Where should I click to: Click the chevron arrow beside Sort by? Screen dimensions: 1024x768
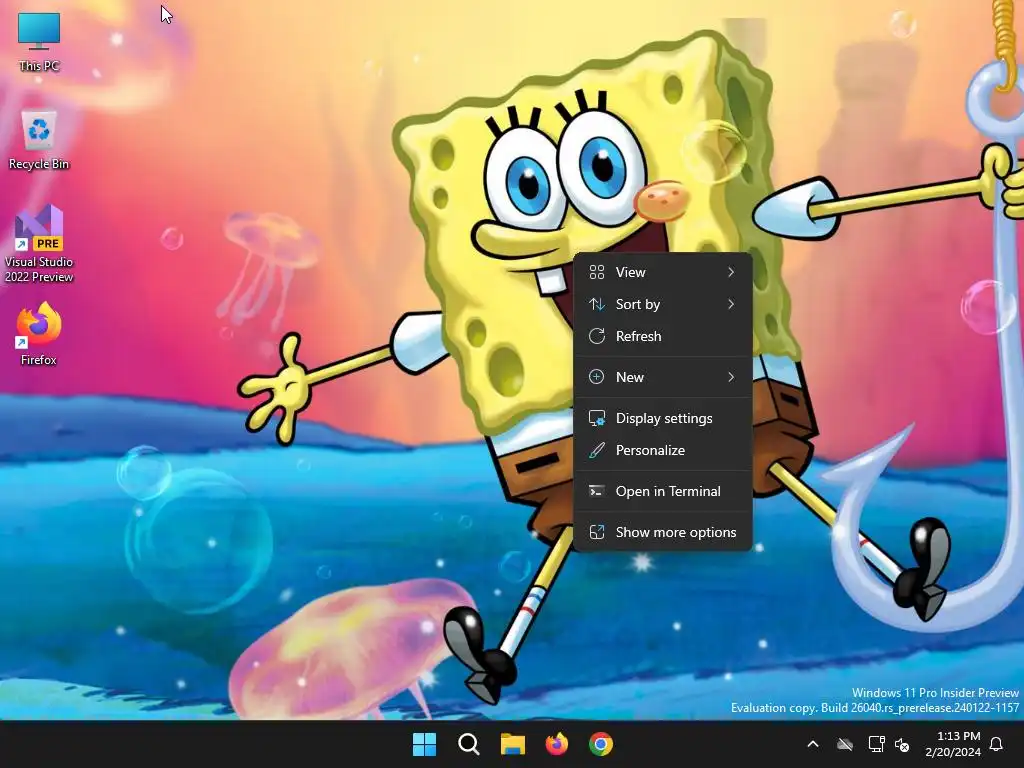(731, 304)
